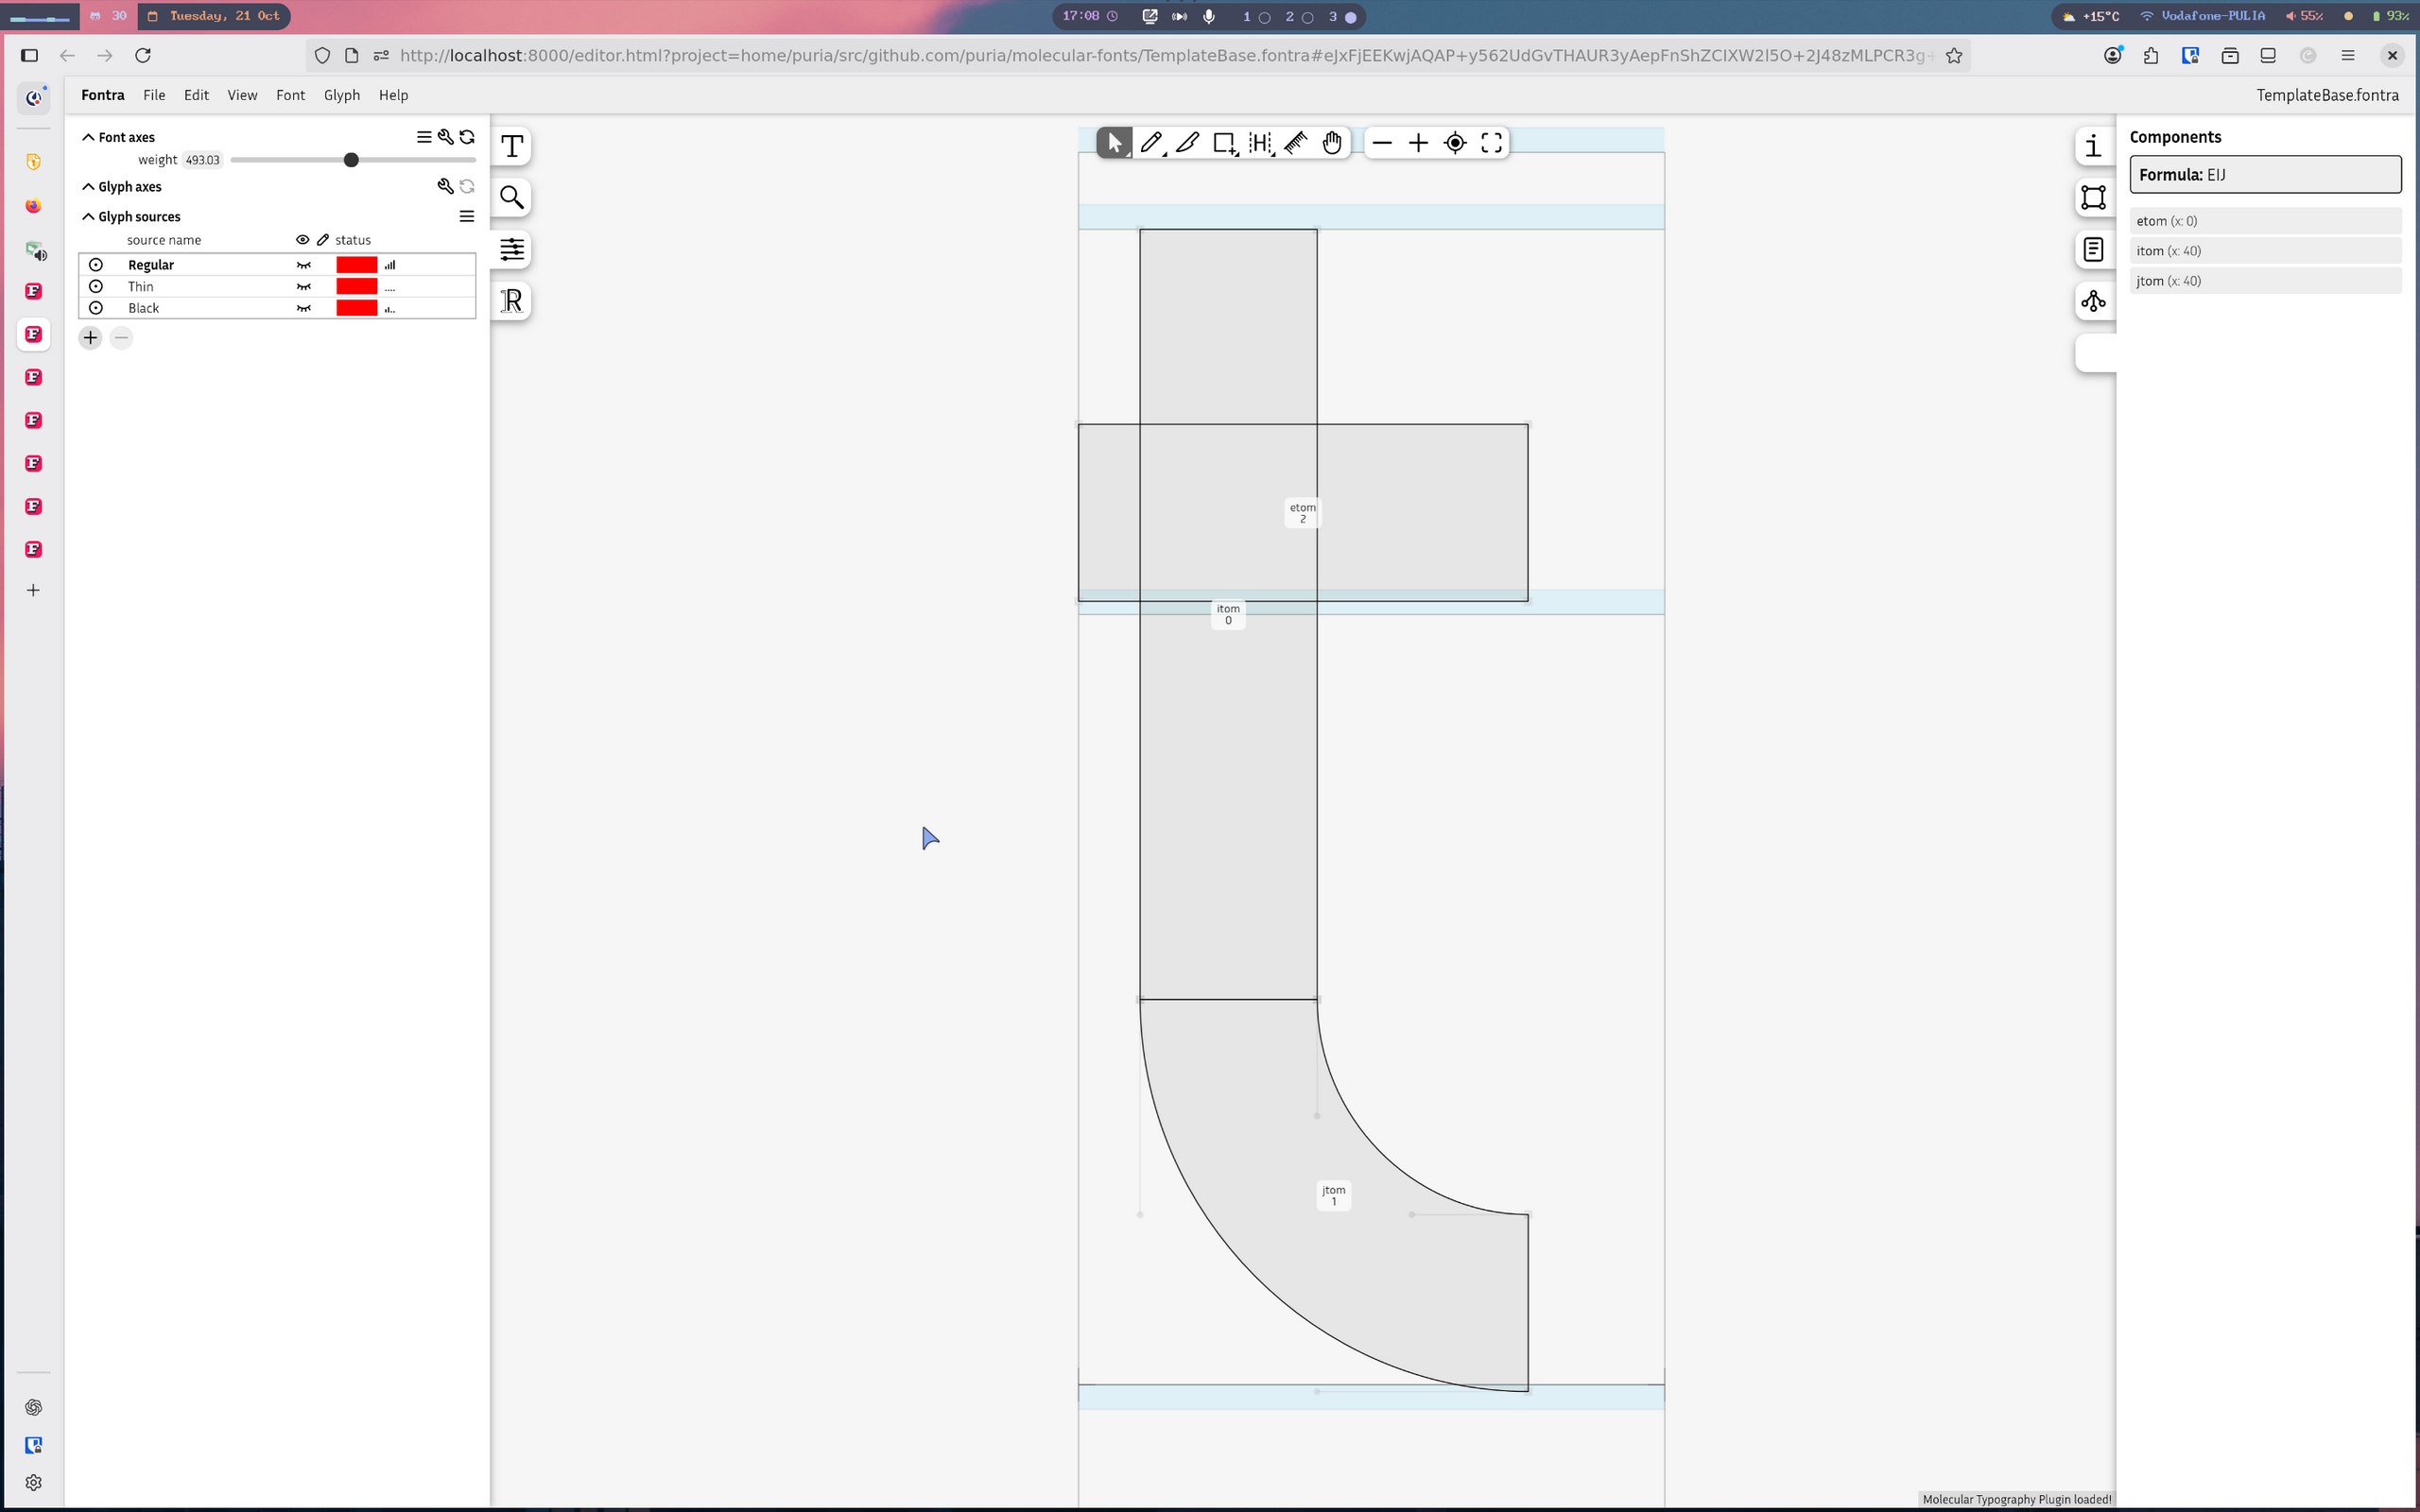Collapse the Glyph axes section
The image size is (2420, 1512).
tap(88, 187)
